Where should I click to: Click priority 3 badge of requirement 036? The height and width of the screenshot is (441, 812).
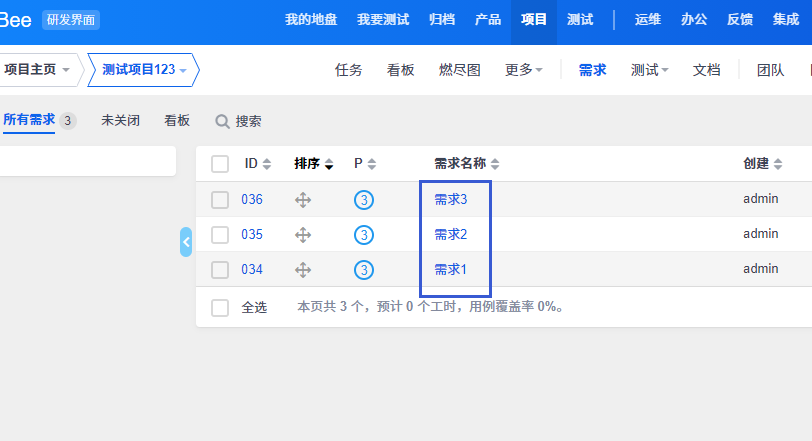[x=364, y=200]
